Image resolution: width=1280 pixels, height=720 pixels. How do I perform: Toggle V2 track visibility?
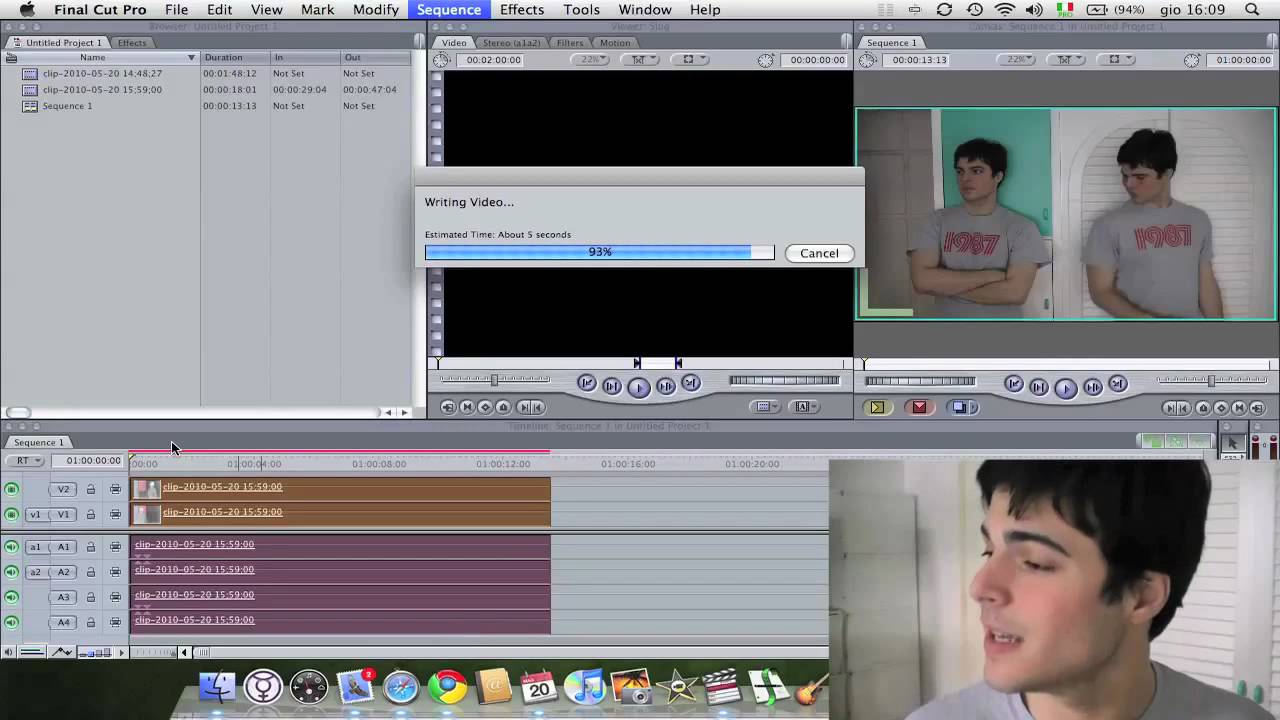[x=11, y=489]
